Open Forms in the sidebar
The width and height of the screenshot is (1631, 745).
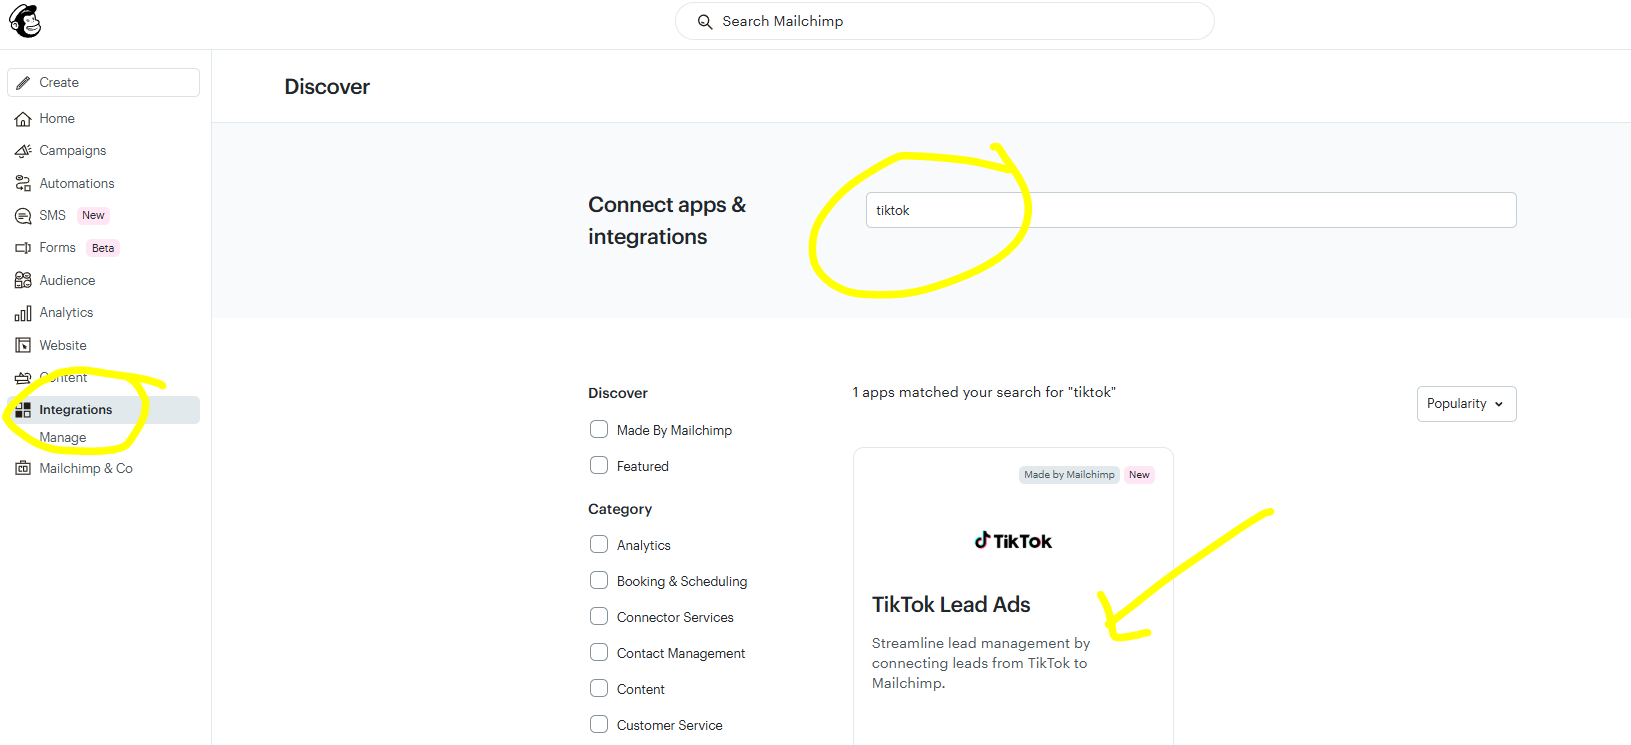pyautogui.click(x=57, y=248)
